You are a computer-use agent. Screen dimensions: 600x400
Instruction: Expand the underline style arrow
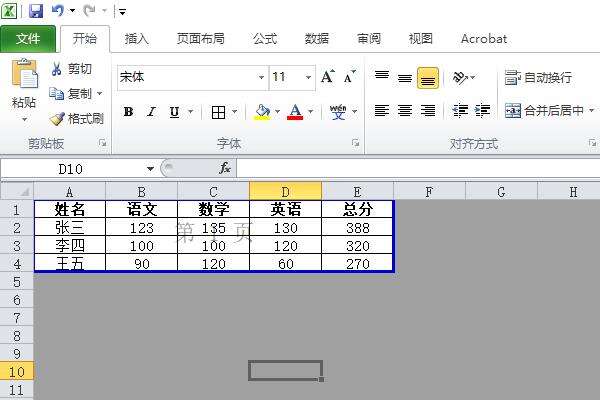coord(190,112)
